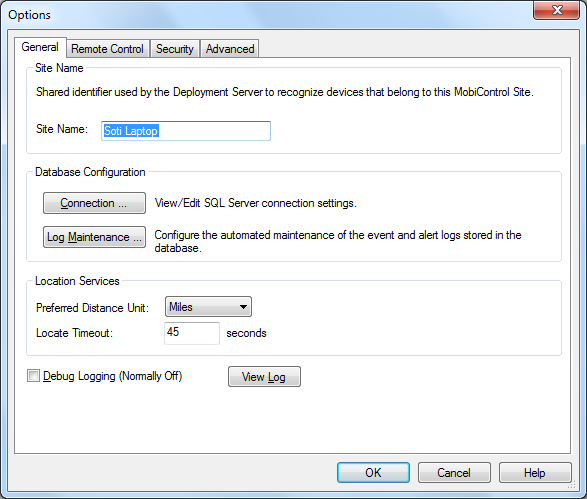Confirm the options with OK
The height and width of the screenshot is (499, 587).
pos(373,472)
